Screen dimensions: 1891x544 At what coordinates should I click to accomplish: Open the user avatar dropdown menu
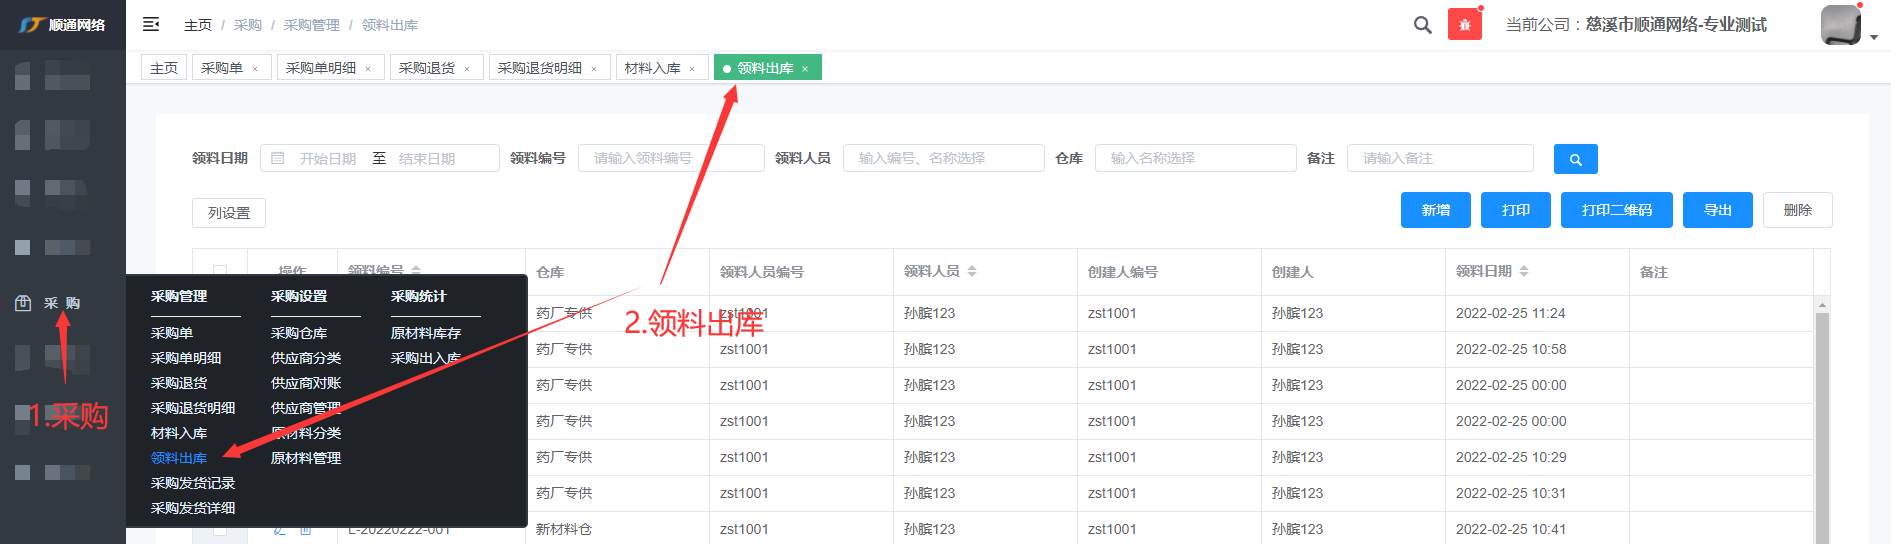pos(1847,26)
